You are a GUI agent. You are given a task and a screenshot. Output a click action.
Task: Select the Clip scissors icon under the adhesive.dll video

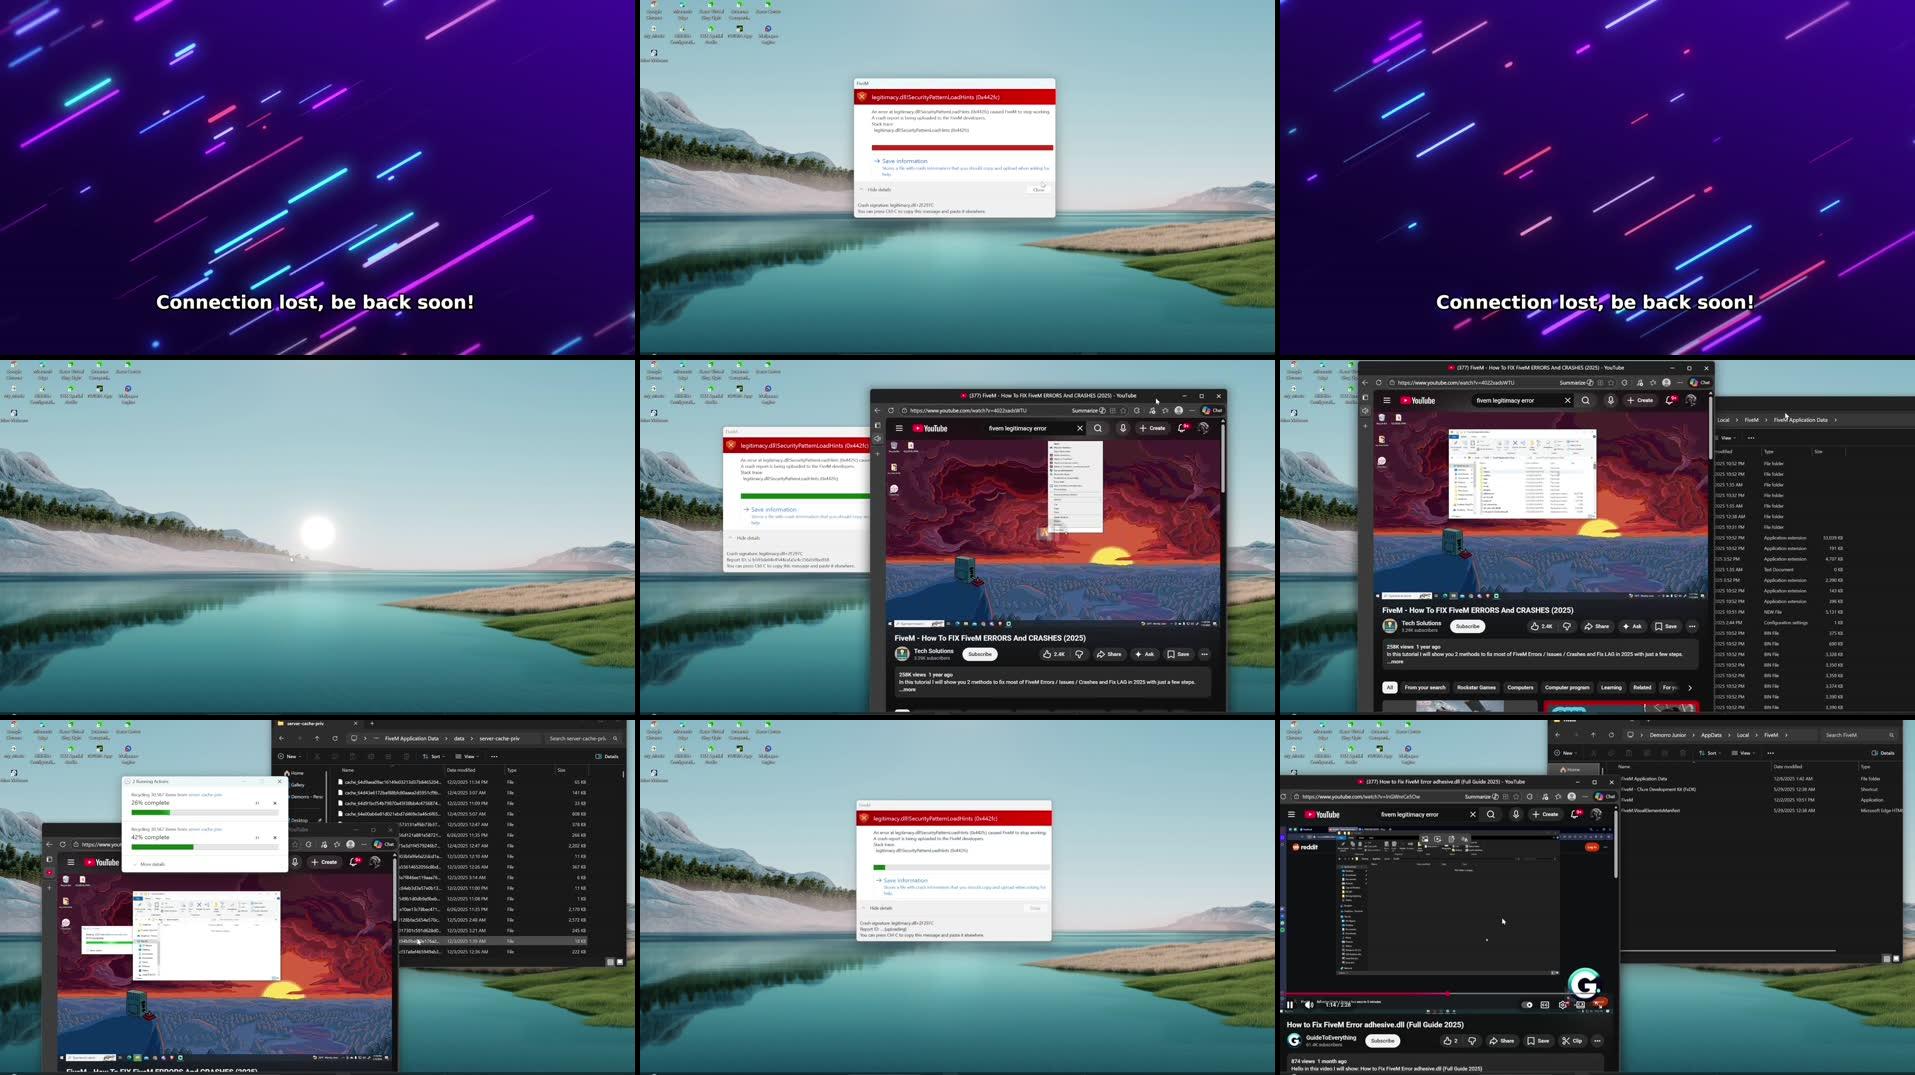point(1575,1041)
